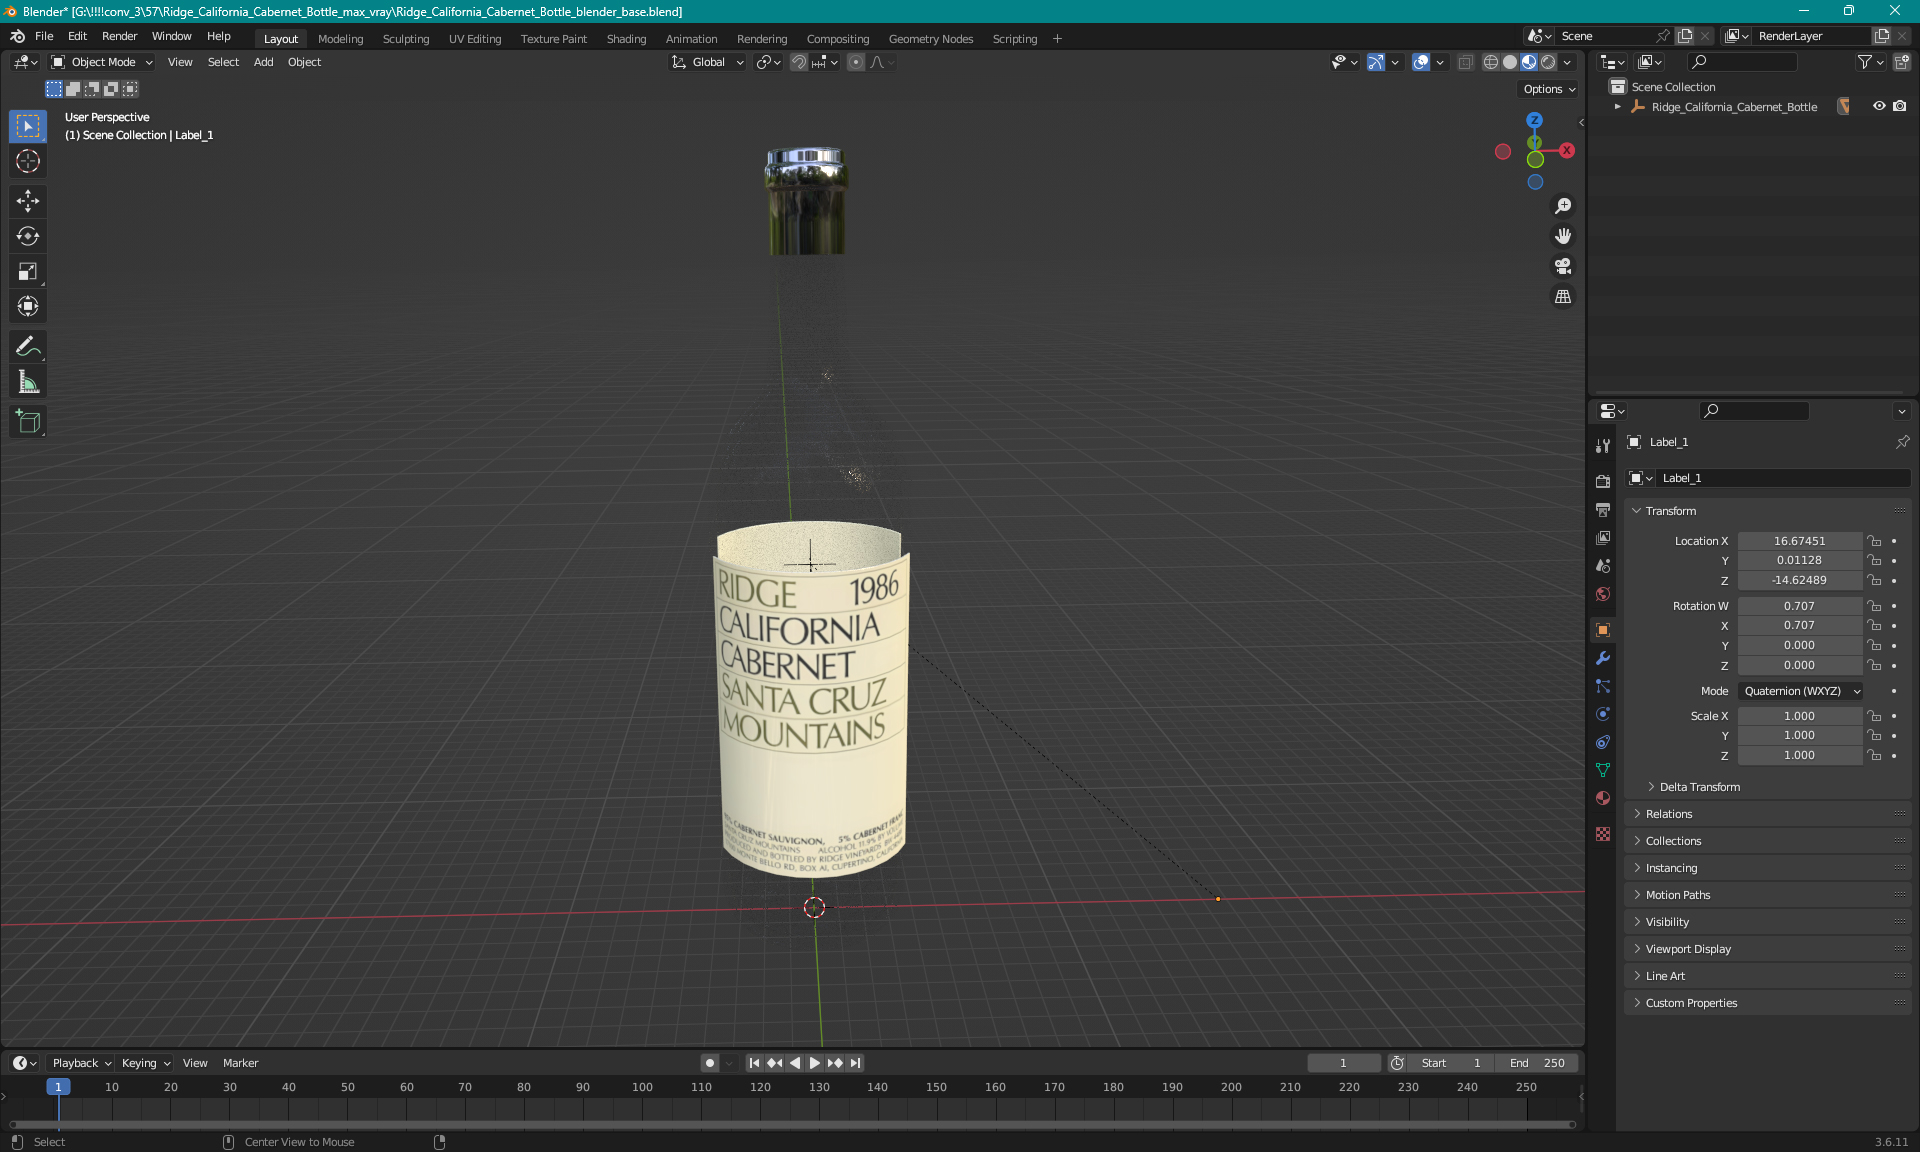This screenshot has width=1920, height=1152.
Task: Toggle show gizmo button
Action: coord(1376,62)
